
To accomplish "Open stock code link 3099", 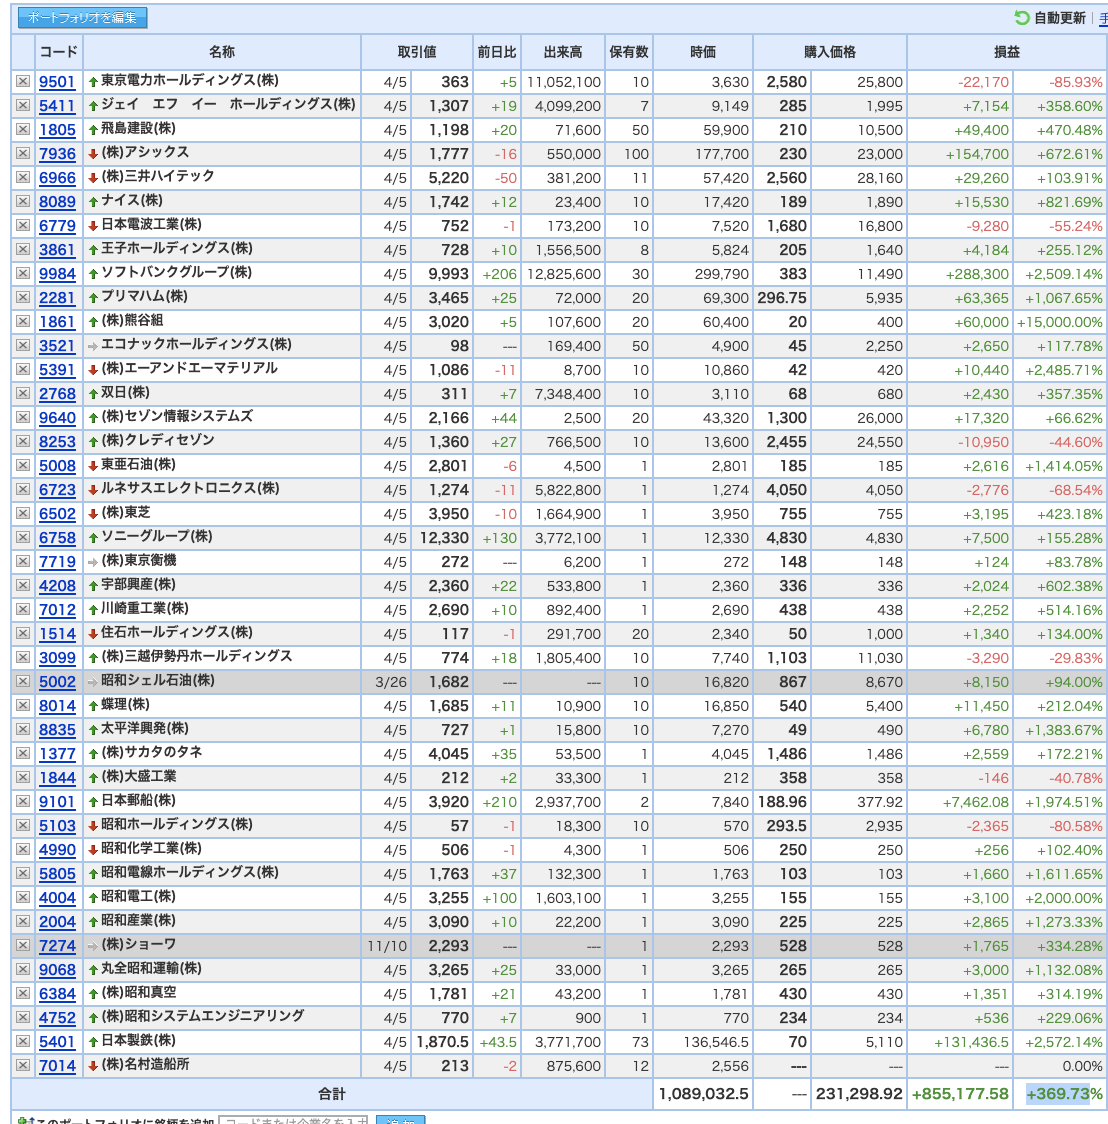I will tap(57, 657).
